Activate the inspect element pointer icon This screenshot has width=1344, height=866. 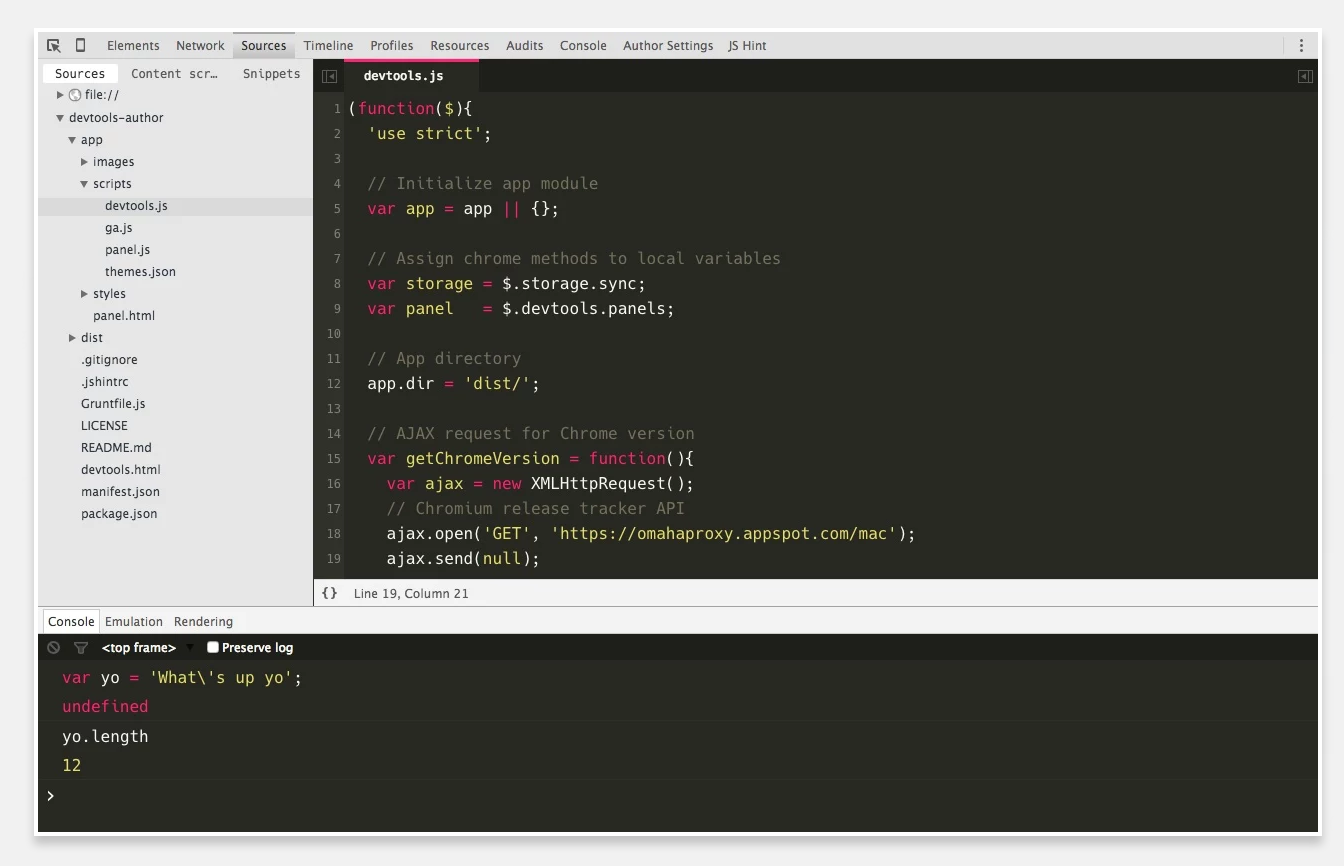coord(54,45)
